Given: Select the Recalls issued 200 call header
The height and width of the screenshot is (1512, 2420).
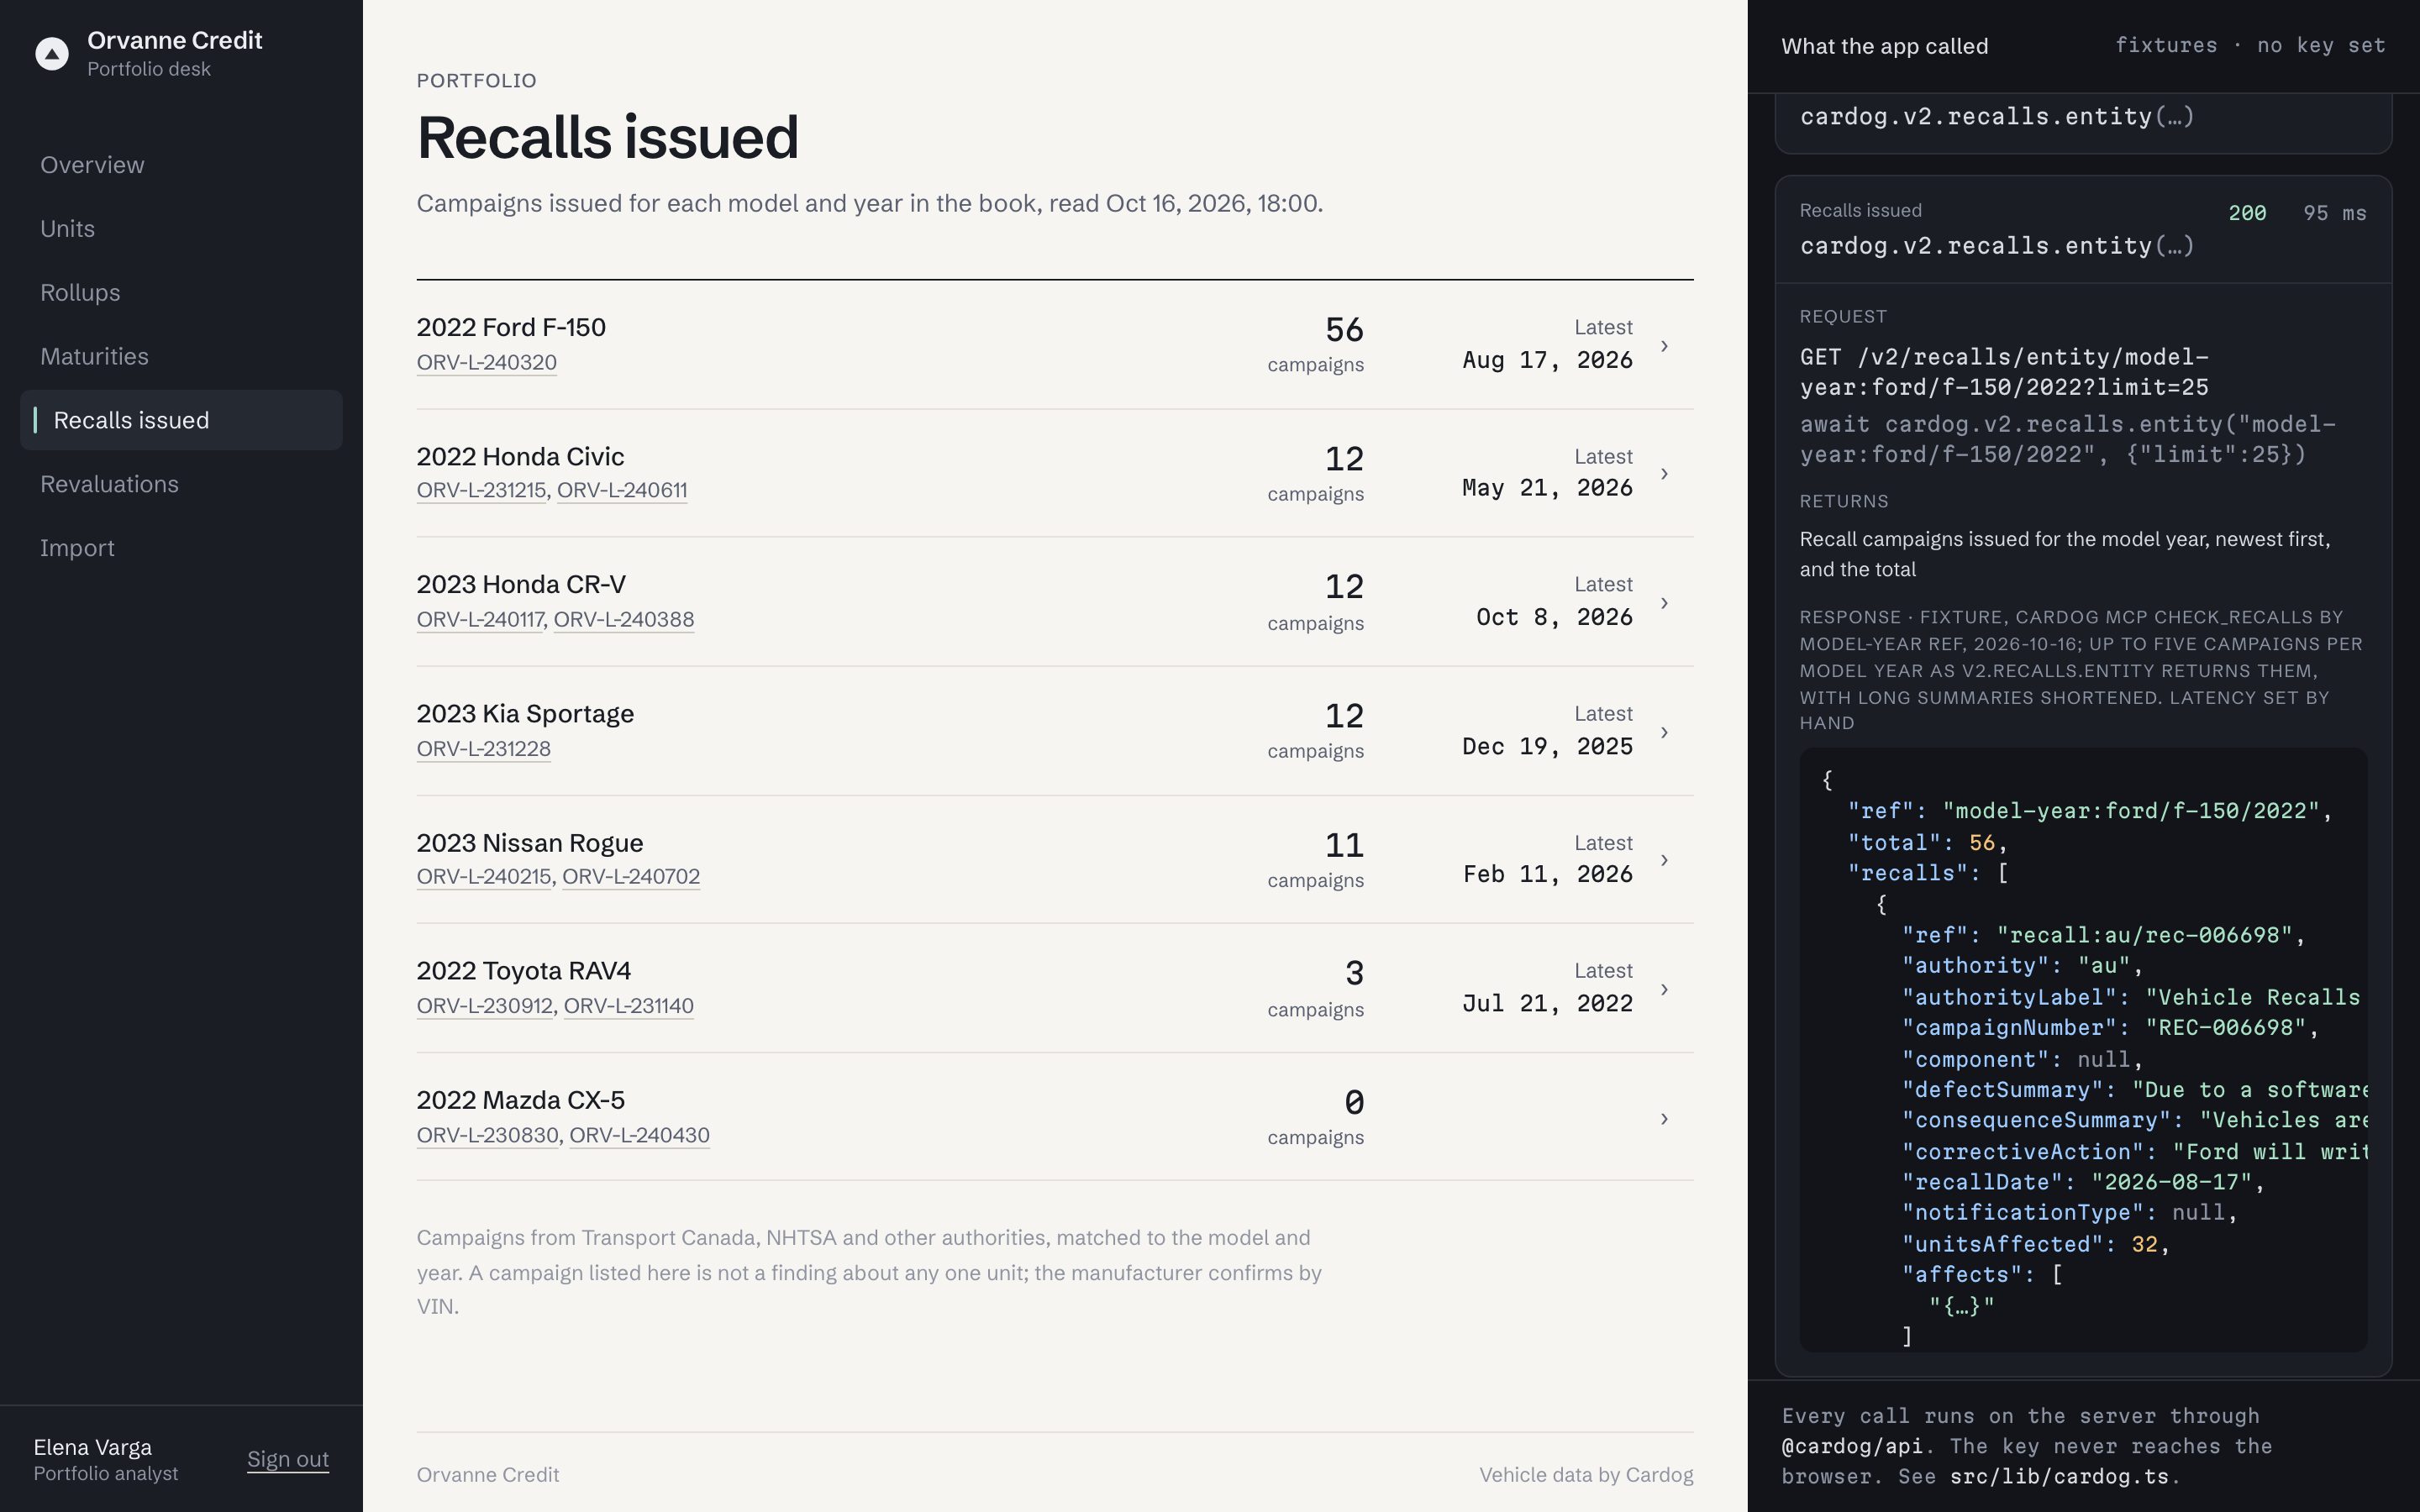Looking at the screenshot, I should pos(2083,230).
